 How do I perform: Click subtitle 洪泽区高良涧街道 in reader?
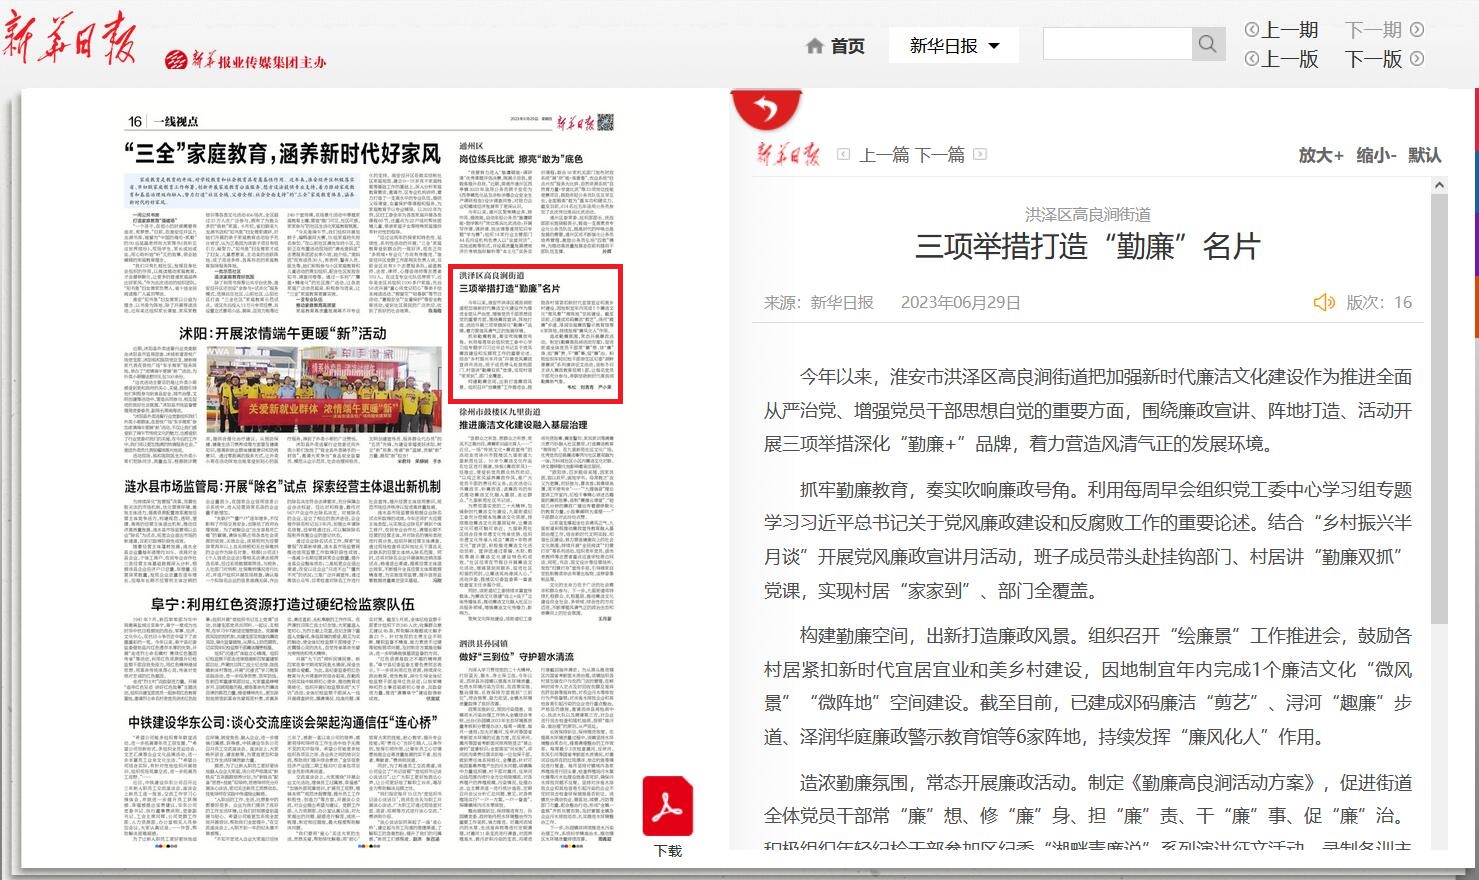[1087, 214]
